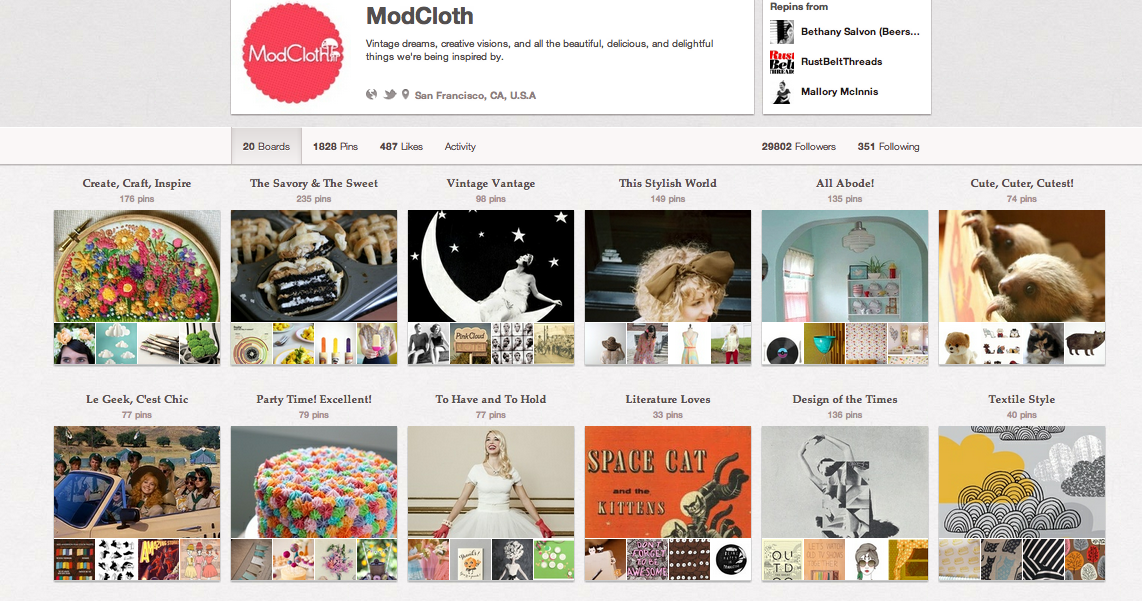Open the 487 Likes tab
Screen dimensions: 1142x601
(x=401, y=146)
